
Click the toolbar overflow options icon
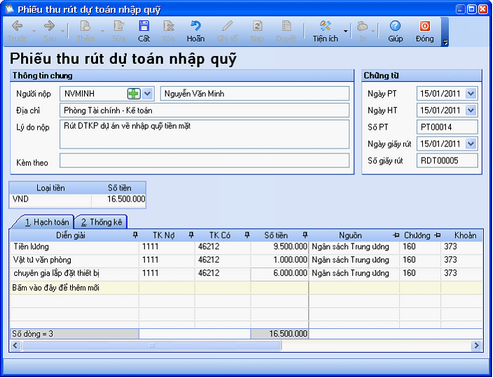pos(445,42)
